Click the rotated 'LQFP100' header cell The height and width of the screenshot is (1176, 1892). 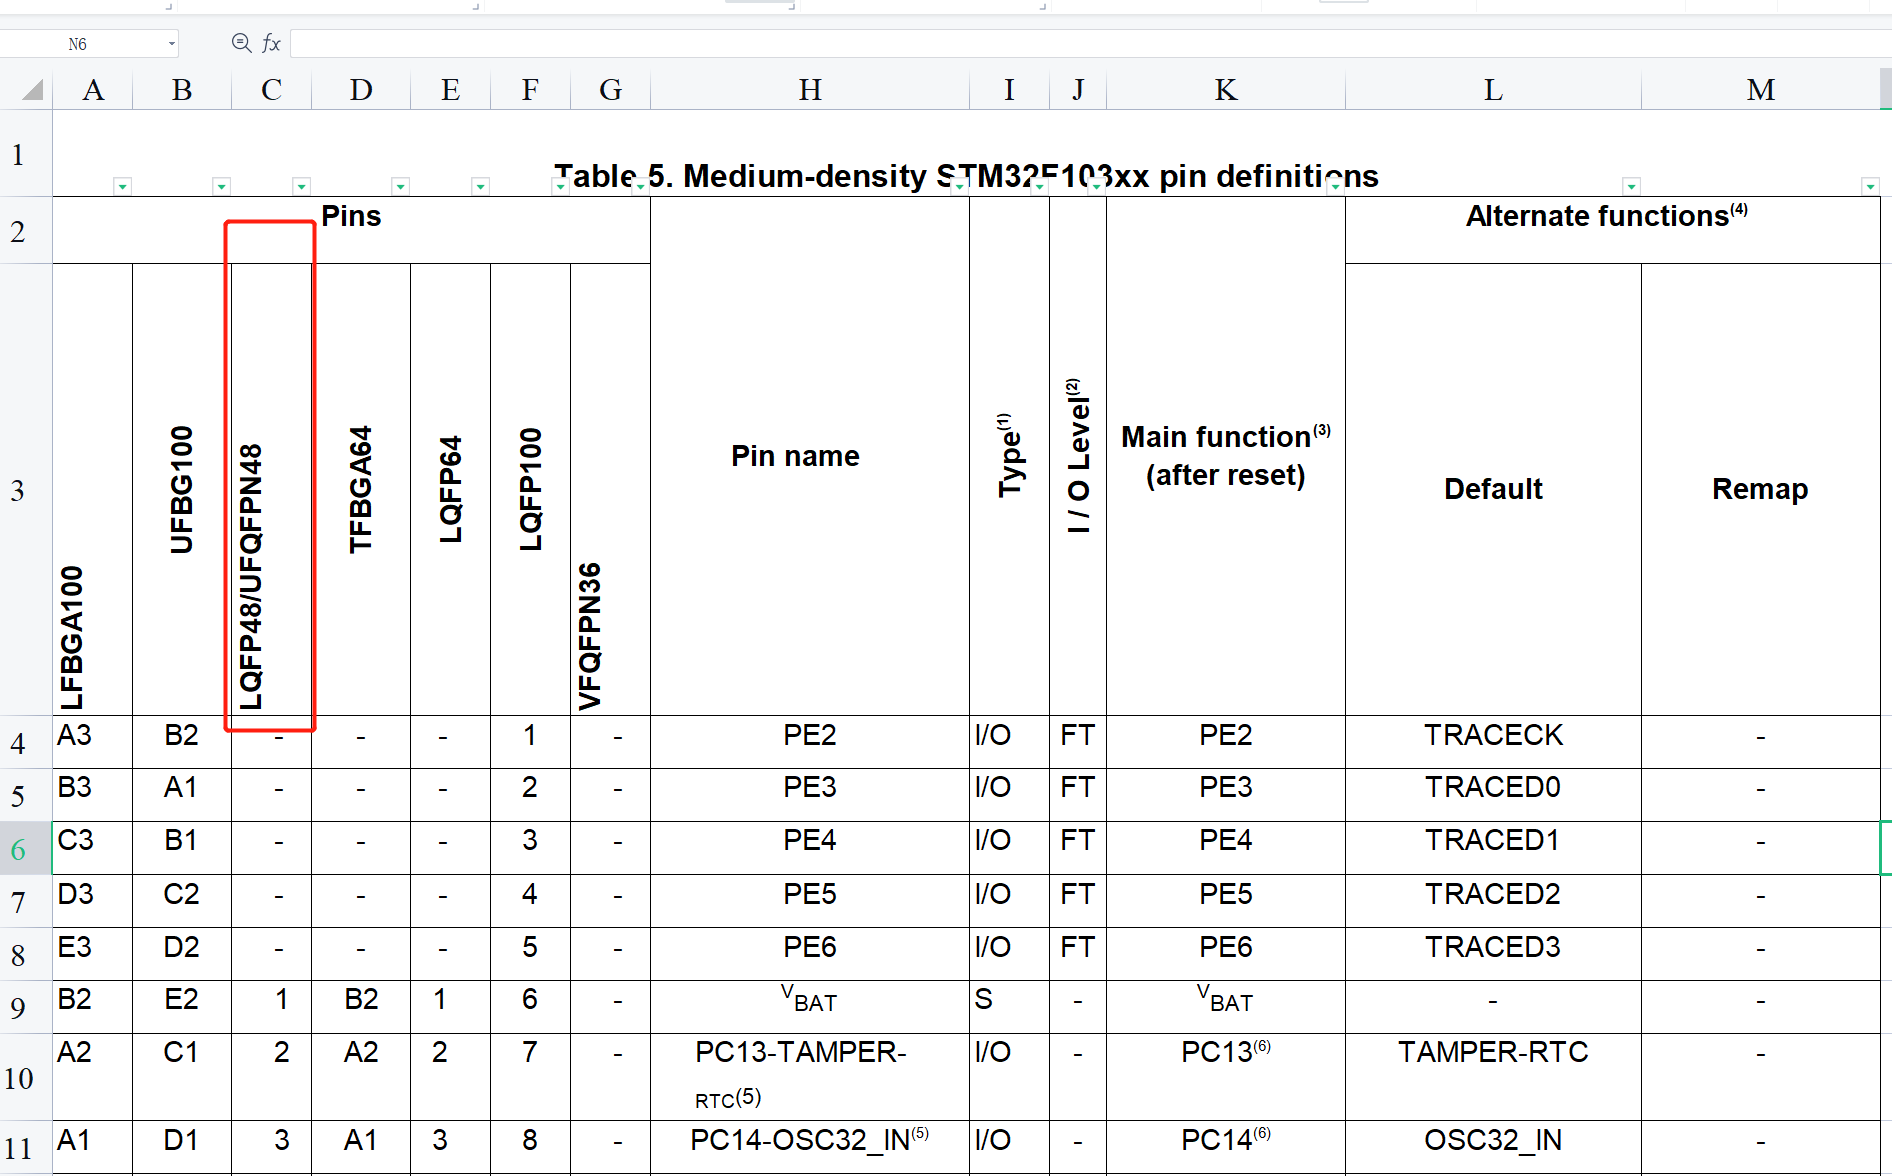pyautogui.click(x=530, y=490)
